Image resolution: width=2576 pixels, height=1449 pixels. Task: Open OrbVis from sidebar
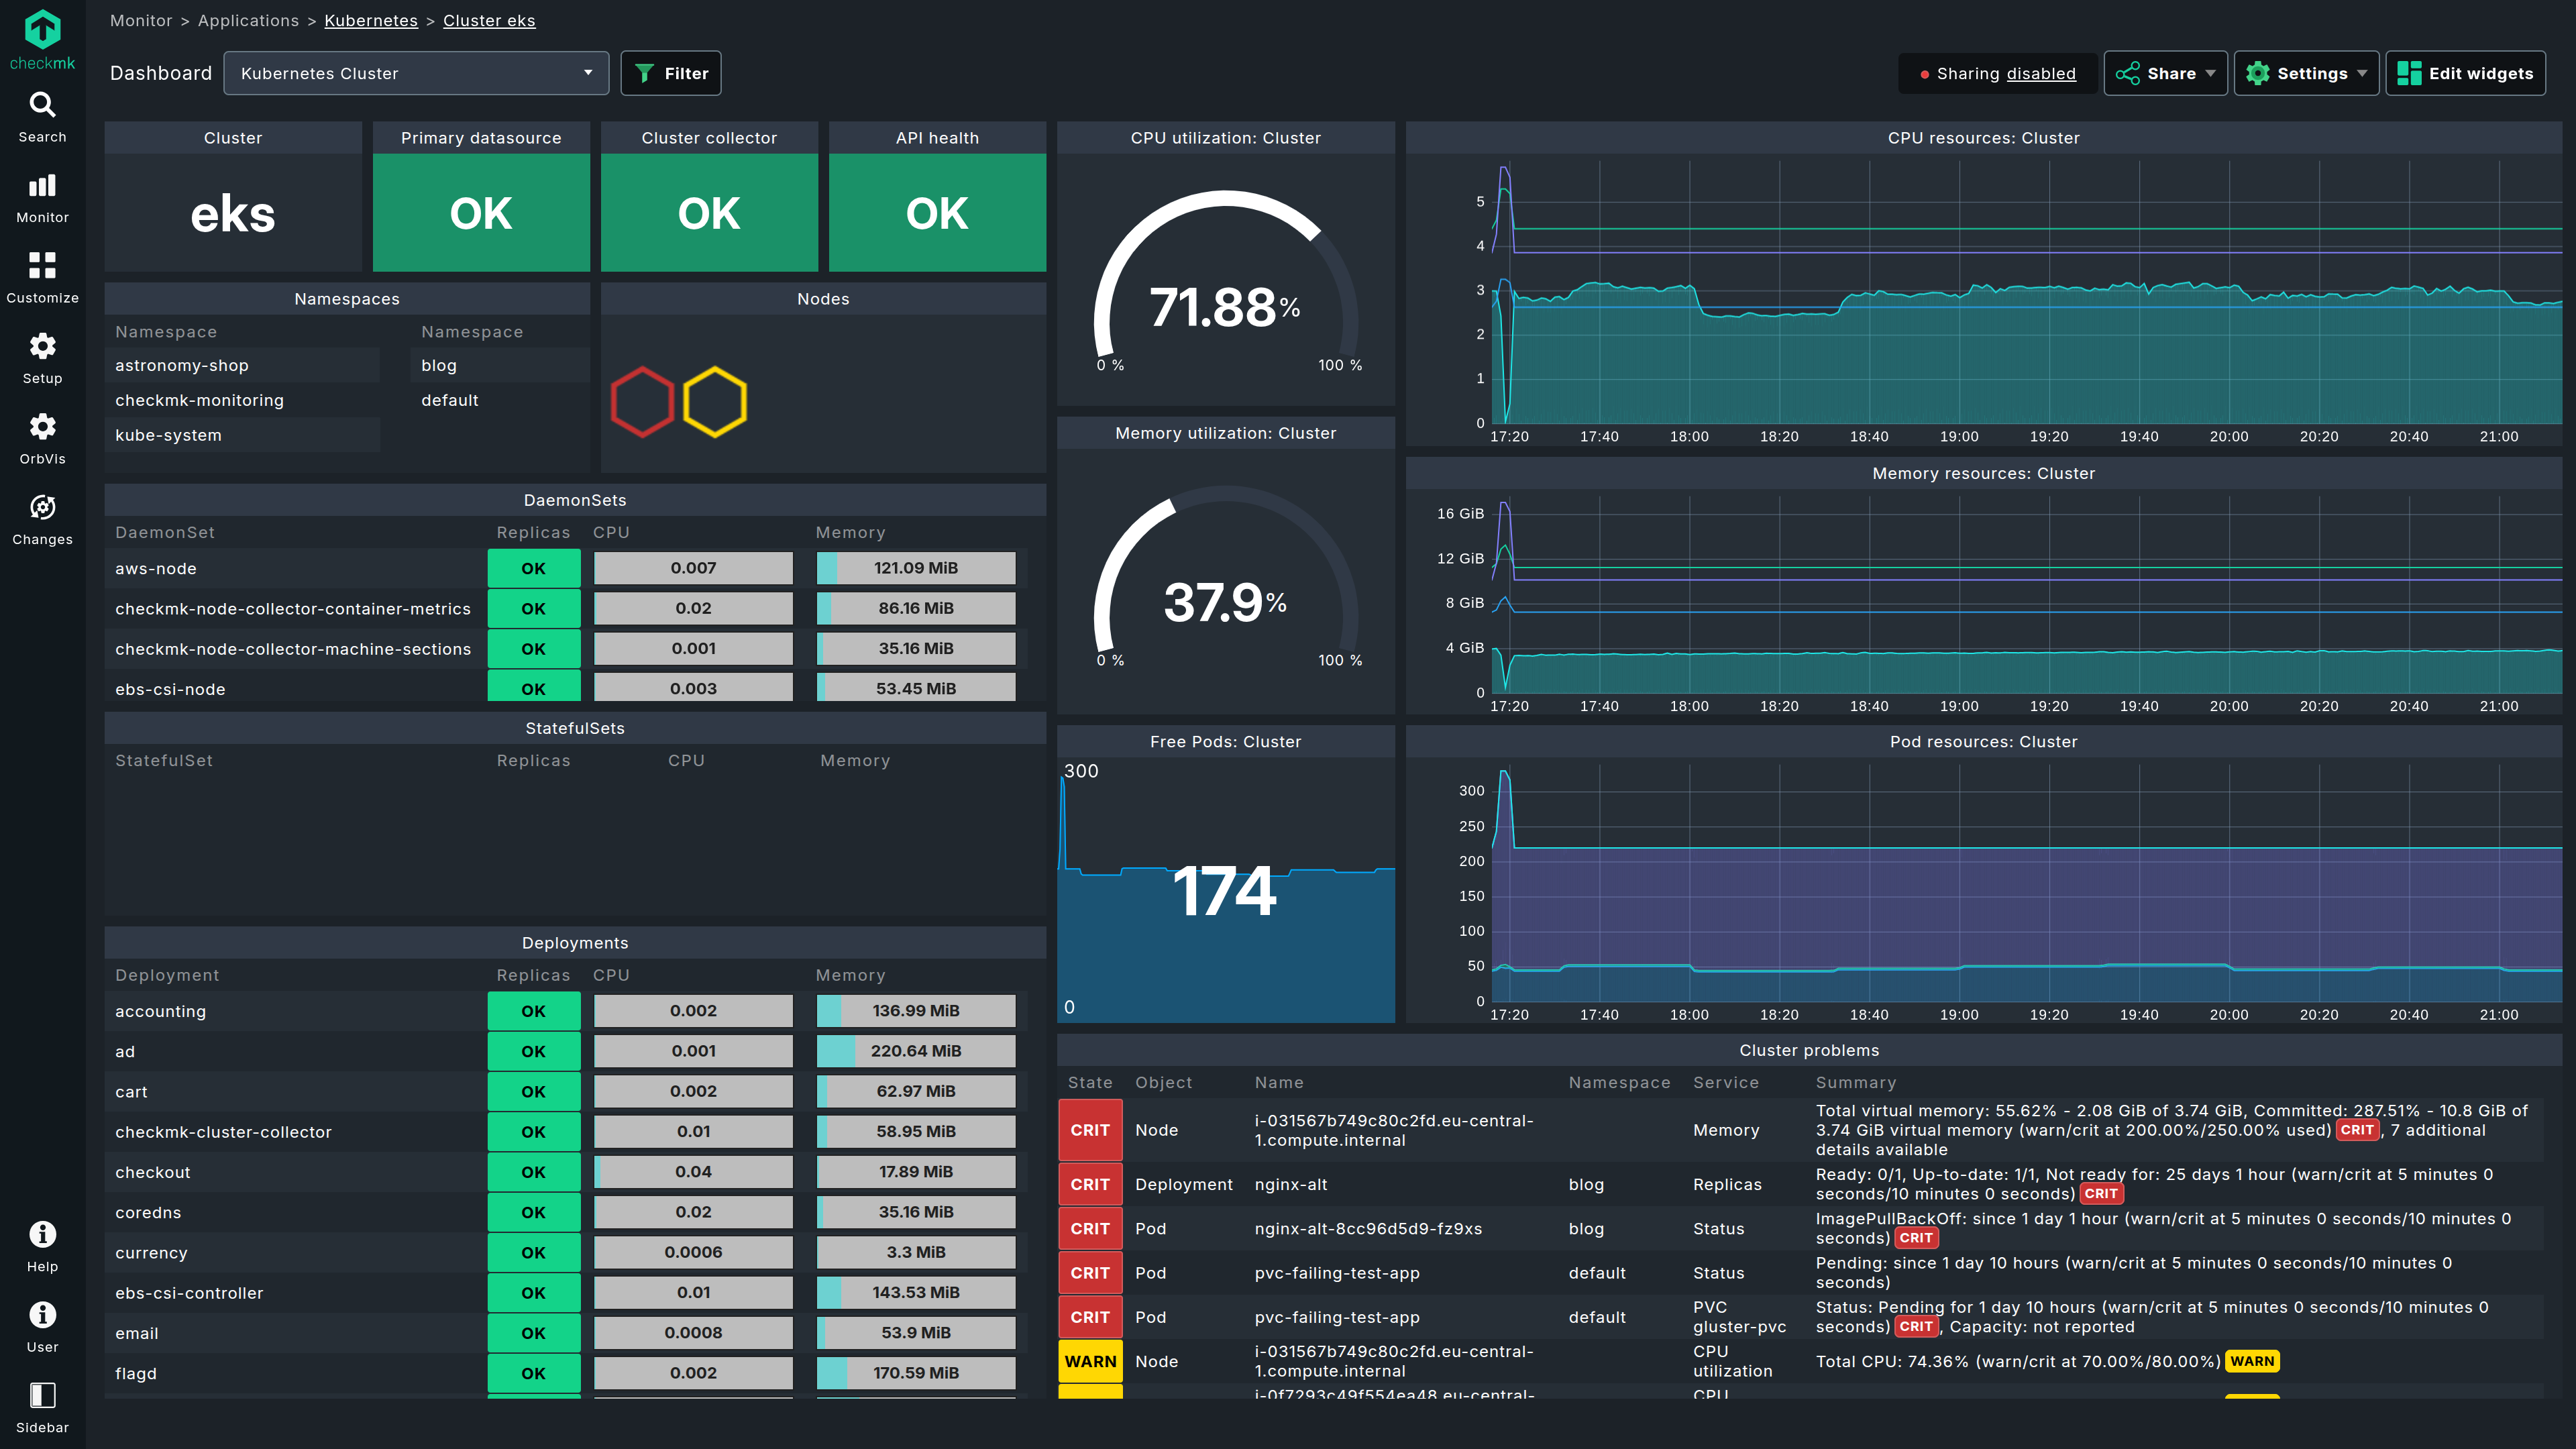coord(42,427)
